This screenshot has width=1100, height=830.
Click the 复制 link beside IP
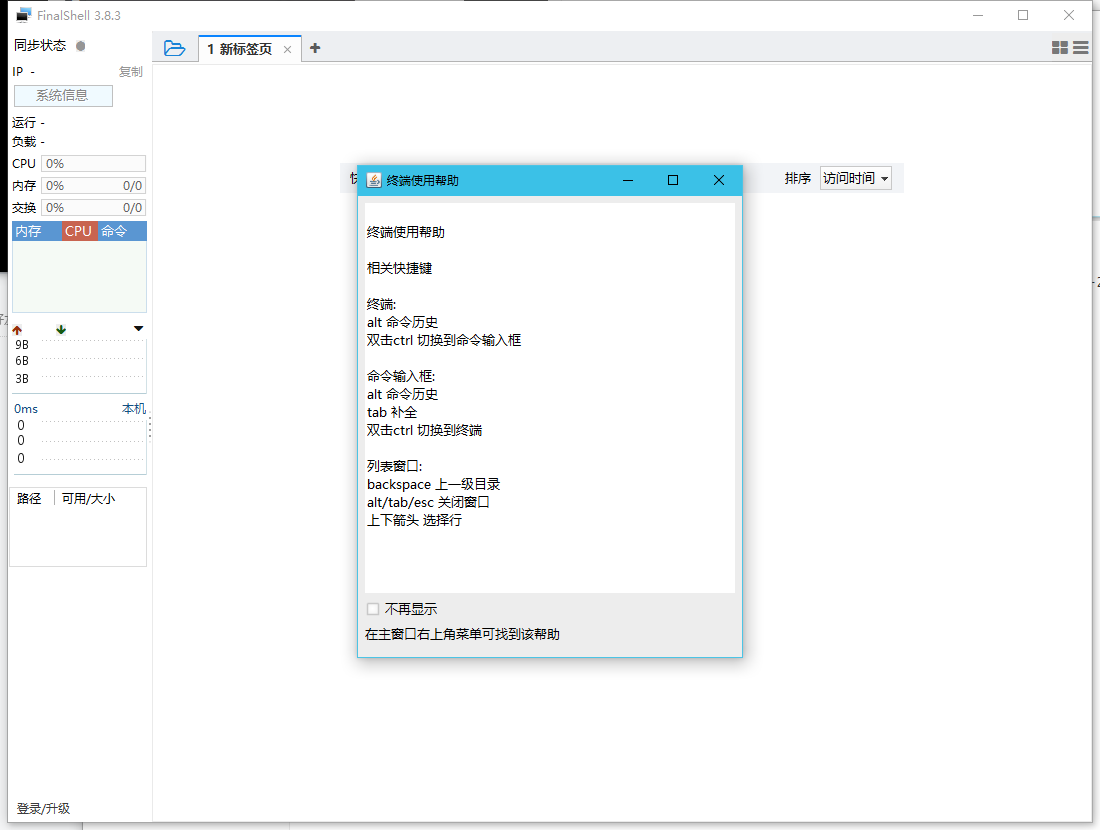point(131,72)
